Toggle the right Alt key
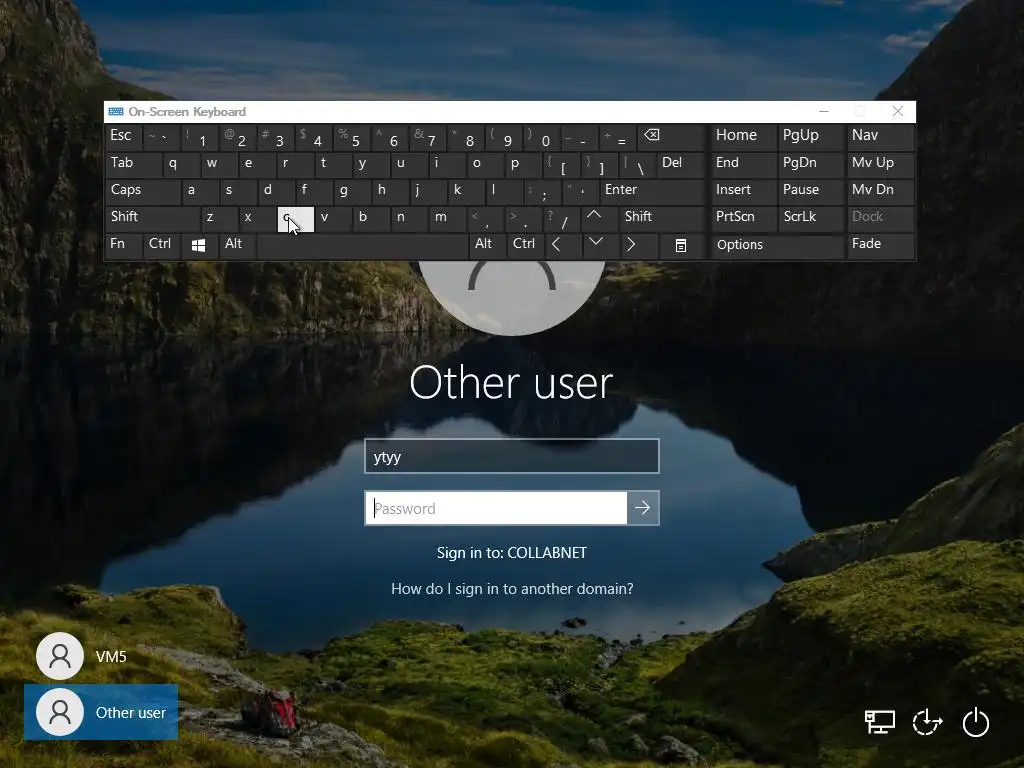Viewport: 1024px width, 768px height. click(x=487, y=245)
